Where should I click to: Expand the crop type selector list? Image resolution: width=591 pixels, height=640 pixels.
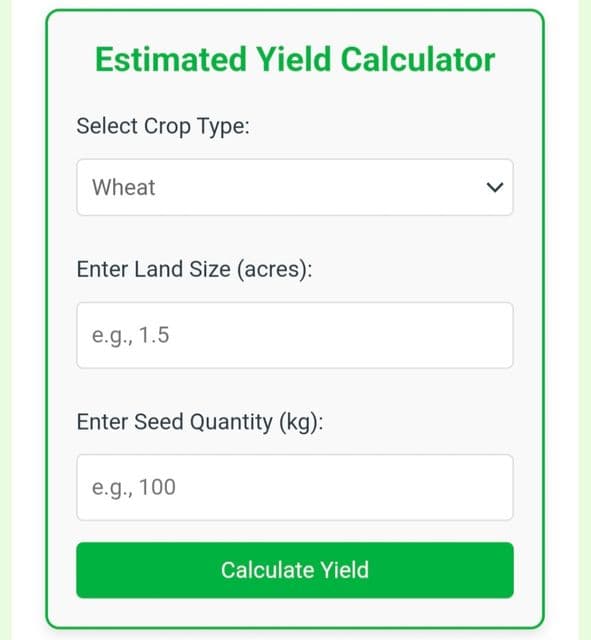[295, 187]
